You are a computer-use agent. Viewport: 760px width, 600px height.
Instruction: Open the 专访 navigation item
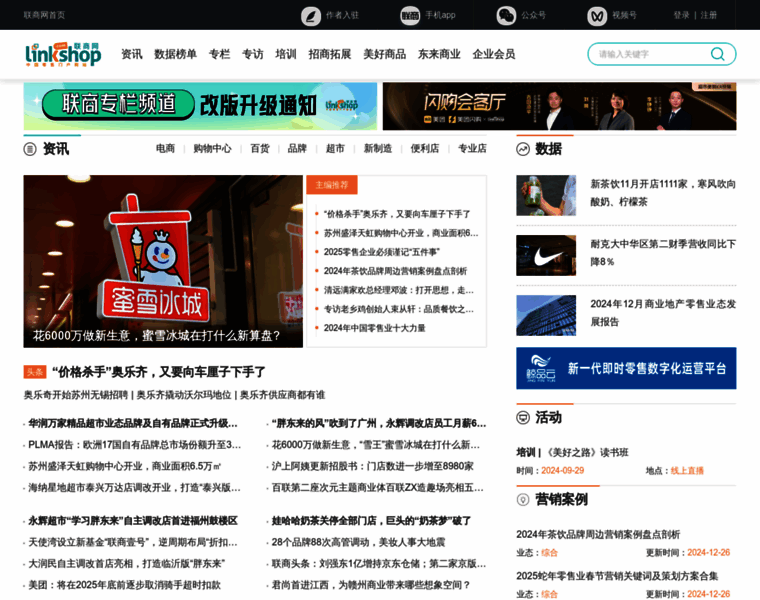pyautogui.click(x=253, y=54)
